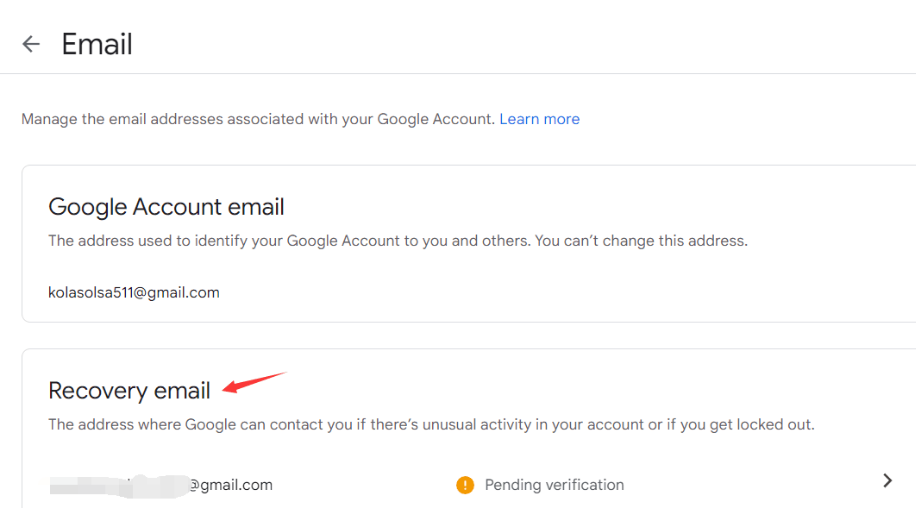Select the Recovery email heading
Viewport: 916px width, 508px height.
129,391
